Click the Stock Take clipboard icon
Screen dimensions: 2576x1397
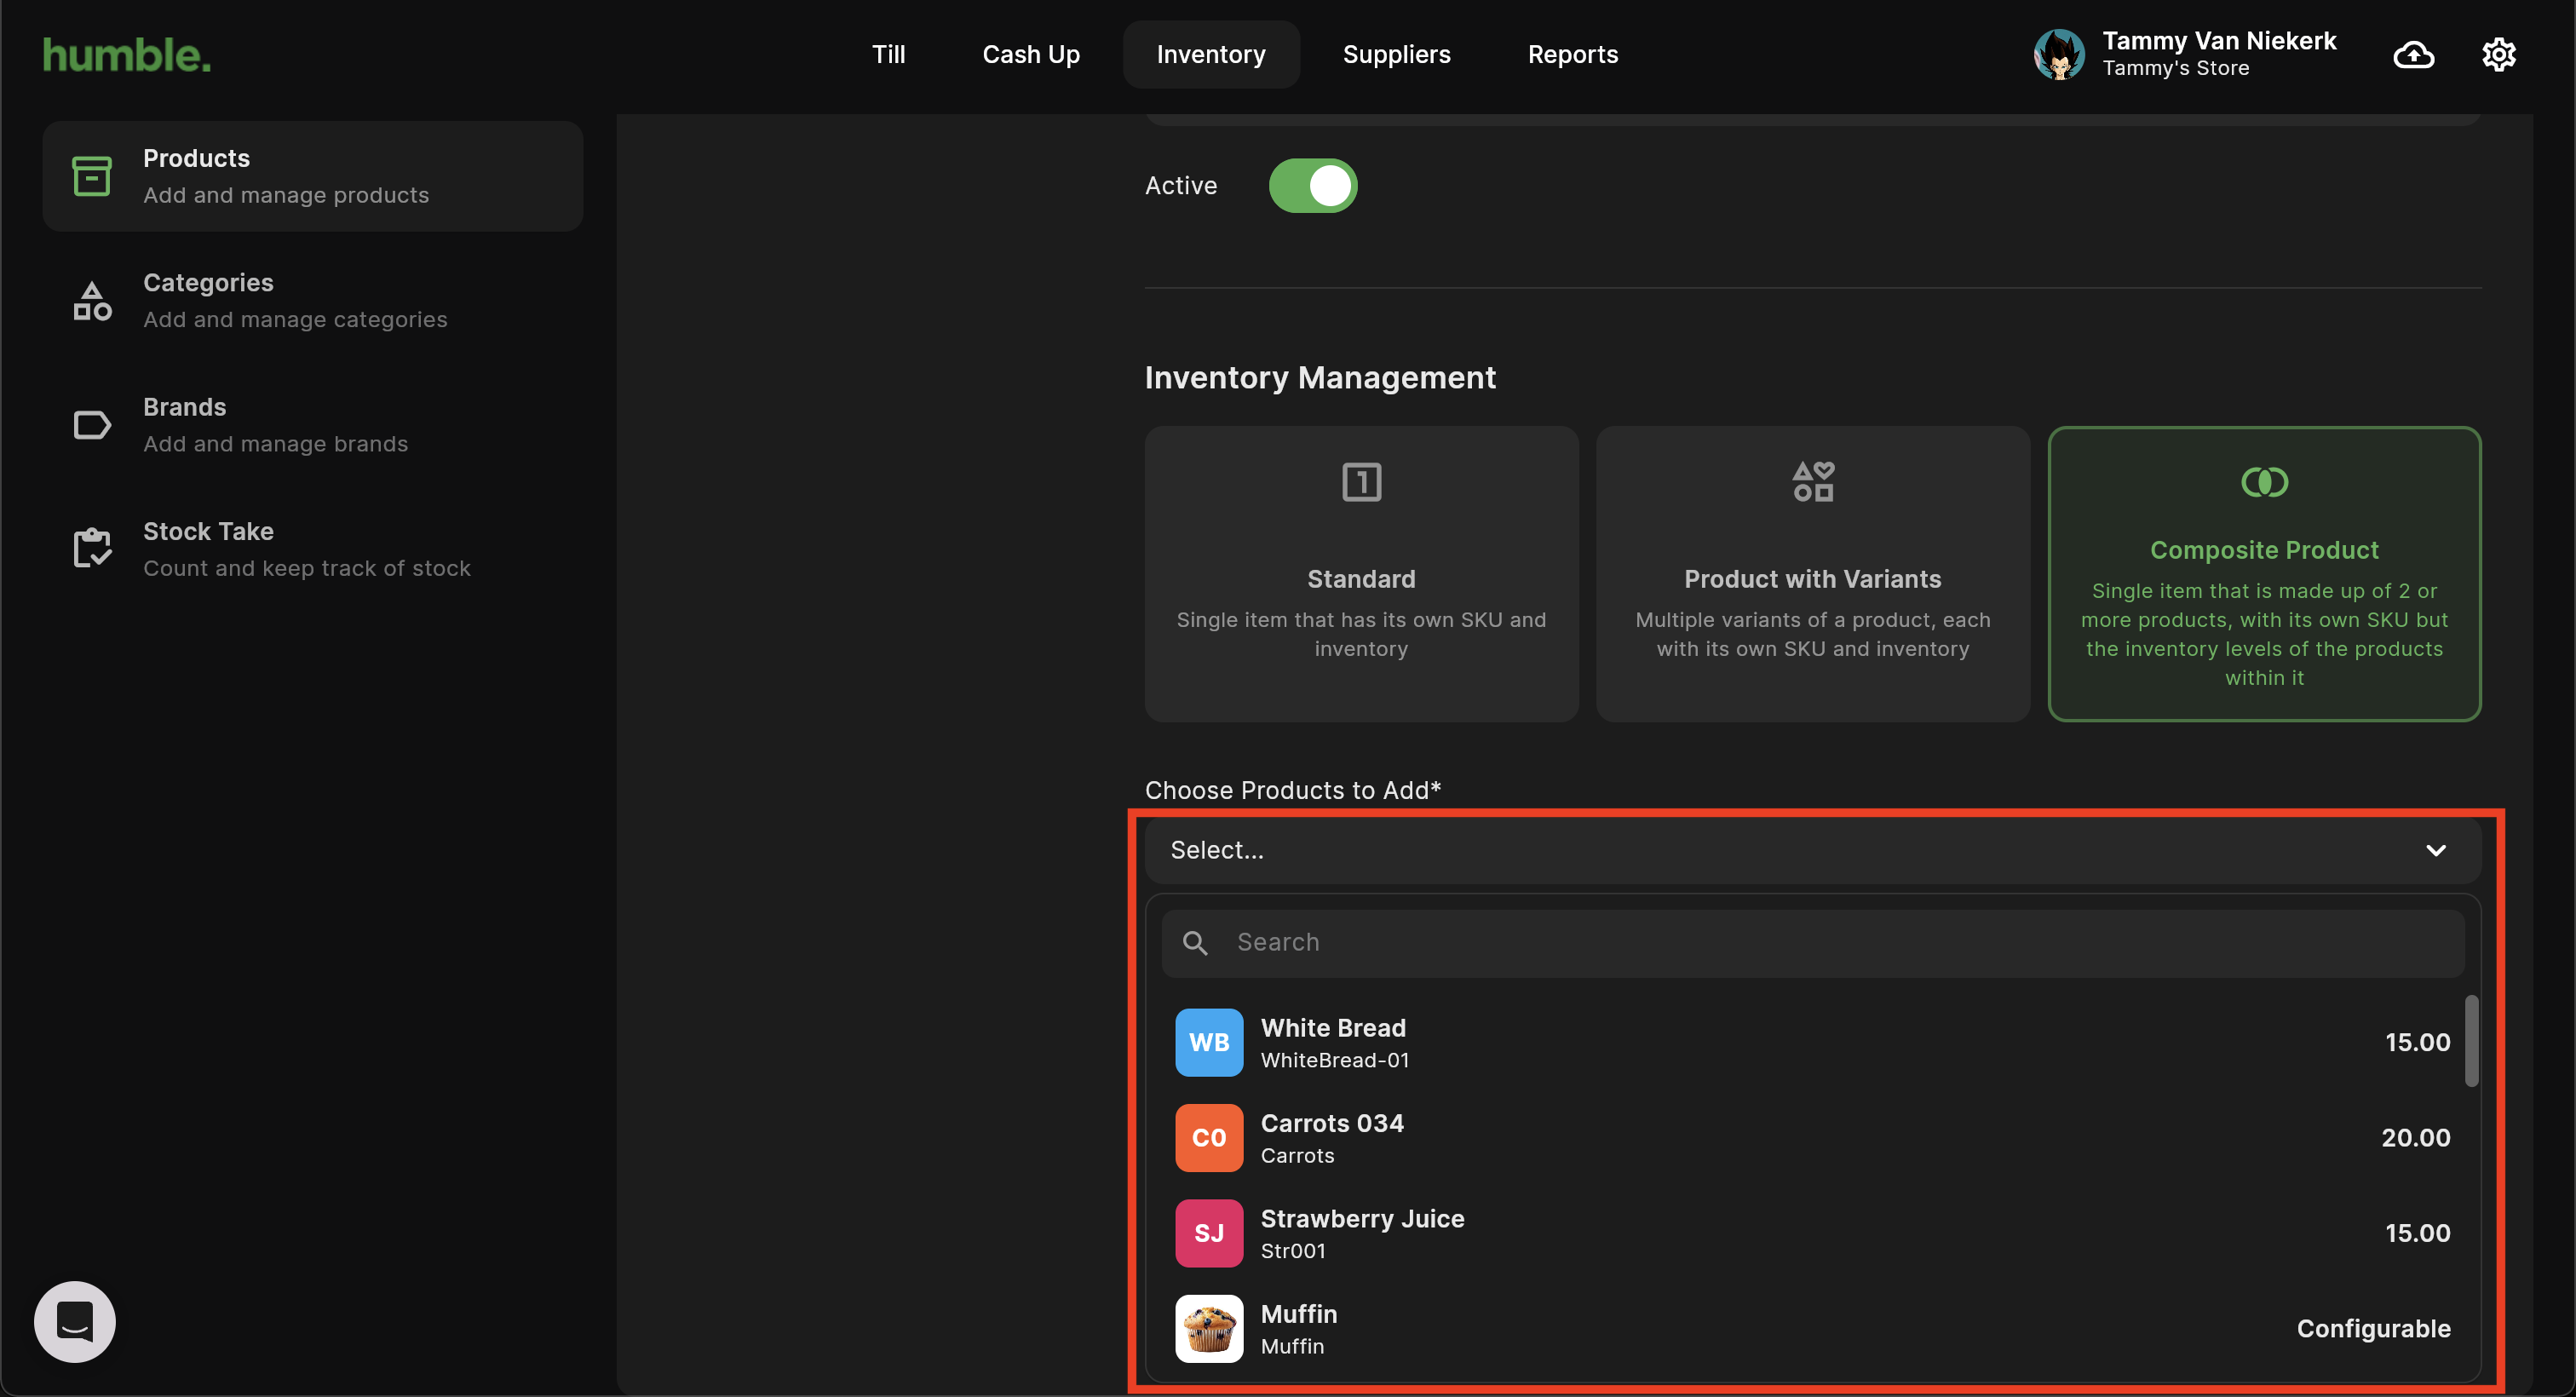92,549
